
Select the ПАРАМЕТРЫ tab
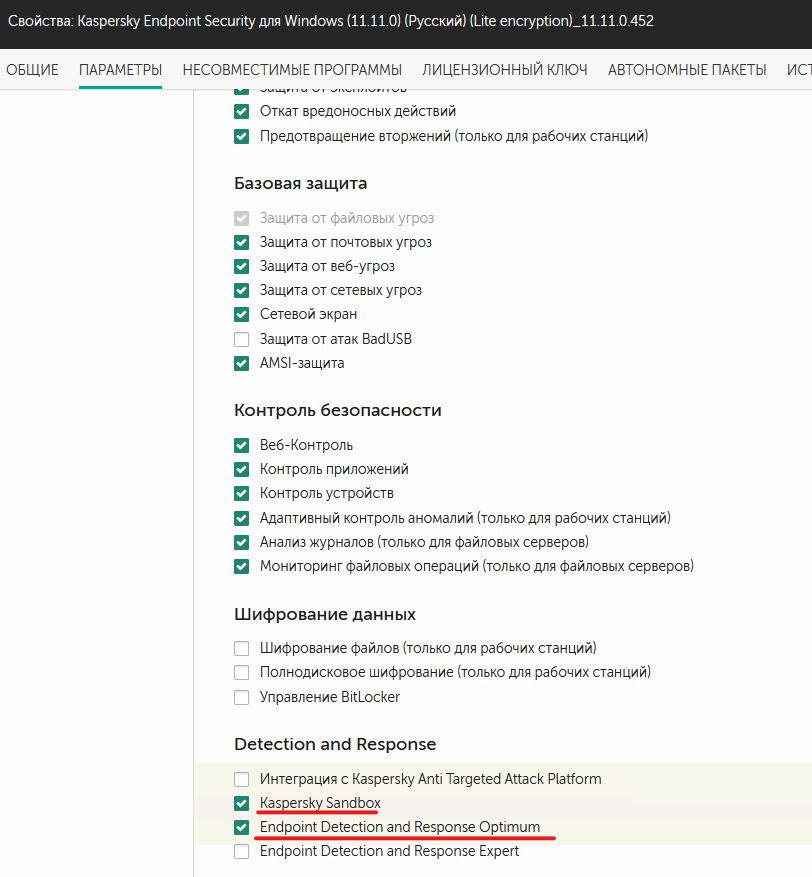120,70
